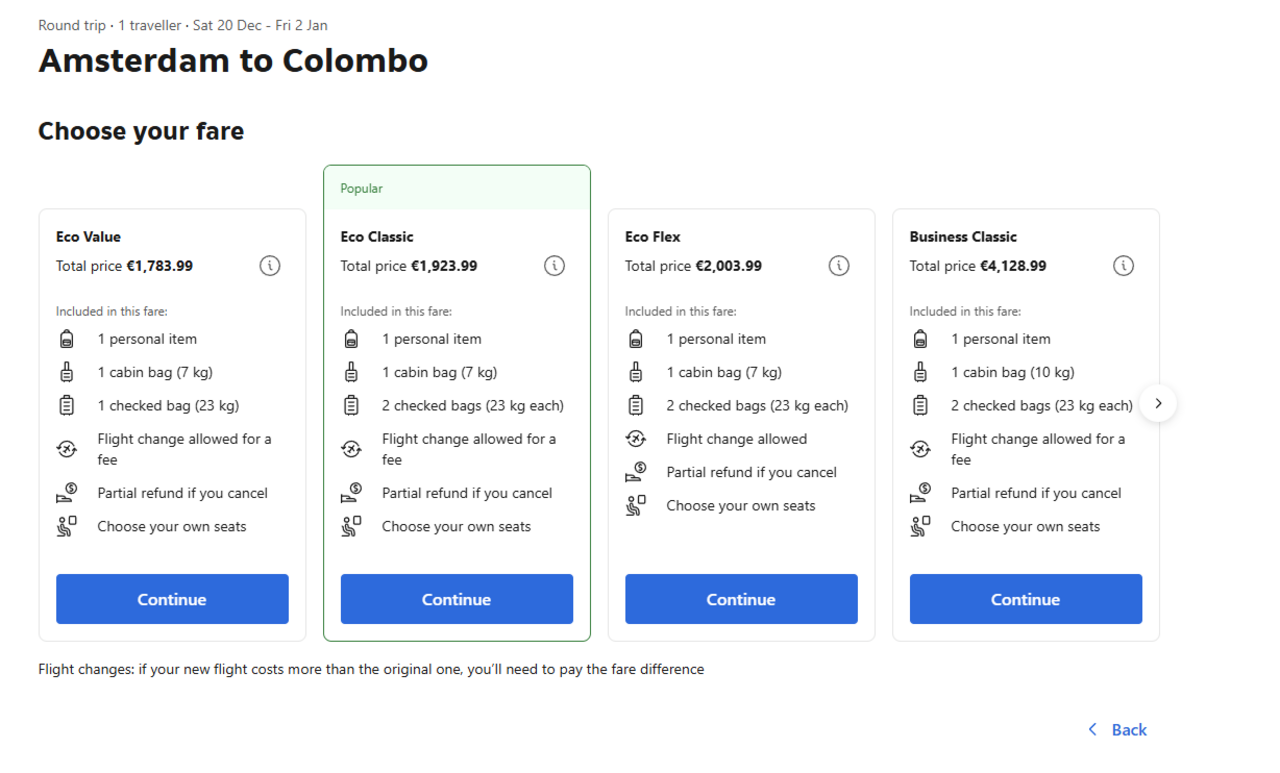Continue with the Eco Flex fare
Screen dimensions: 1280x773
(741, 599)
